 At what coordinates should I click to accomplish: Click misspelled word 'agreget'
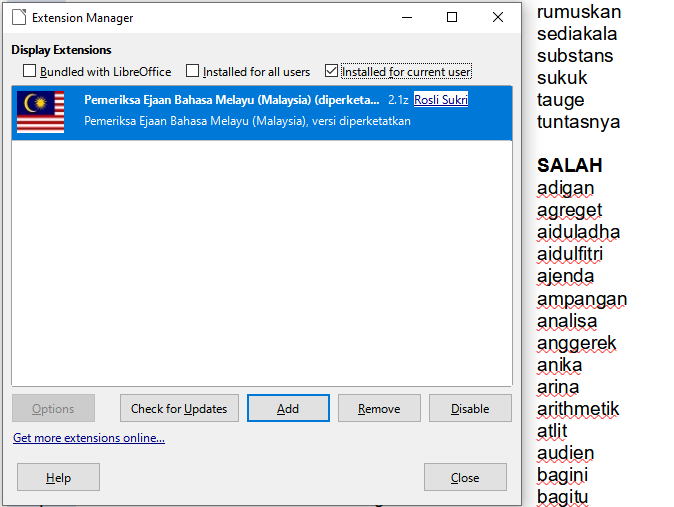(570, 211)
